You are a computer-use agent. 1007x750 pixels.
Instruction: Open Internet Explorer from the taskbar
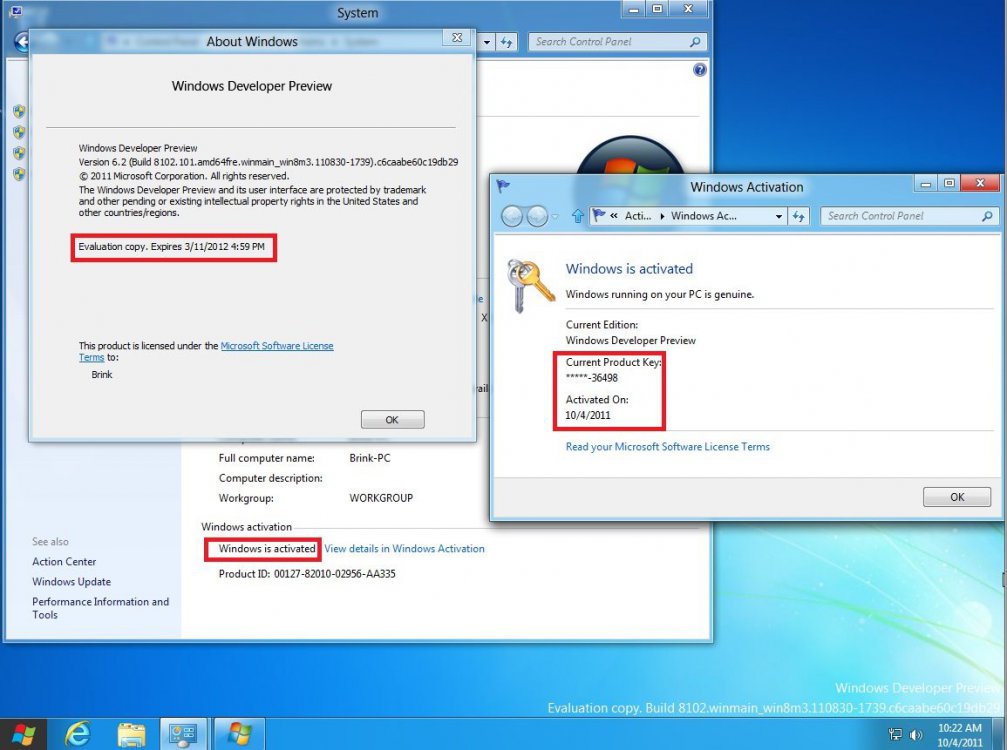pyautogui.click(x=77, y=735)
